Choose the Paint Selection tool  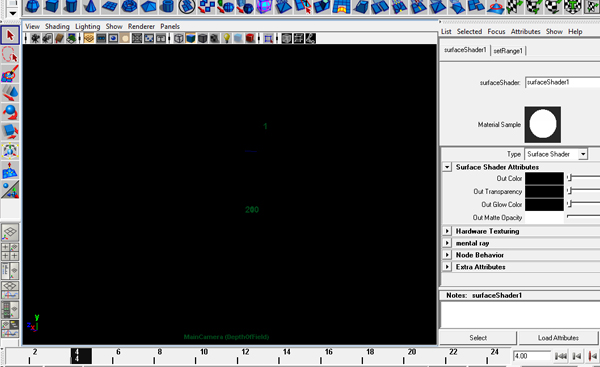pos(10,73)
